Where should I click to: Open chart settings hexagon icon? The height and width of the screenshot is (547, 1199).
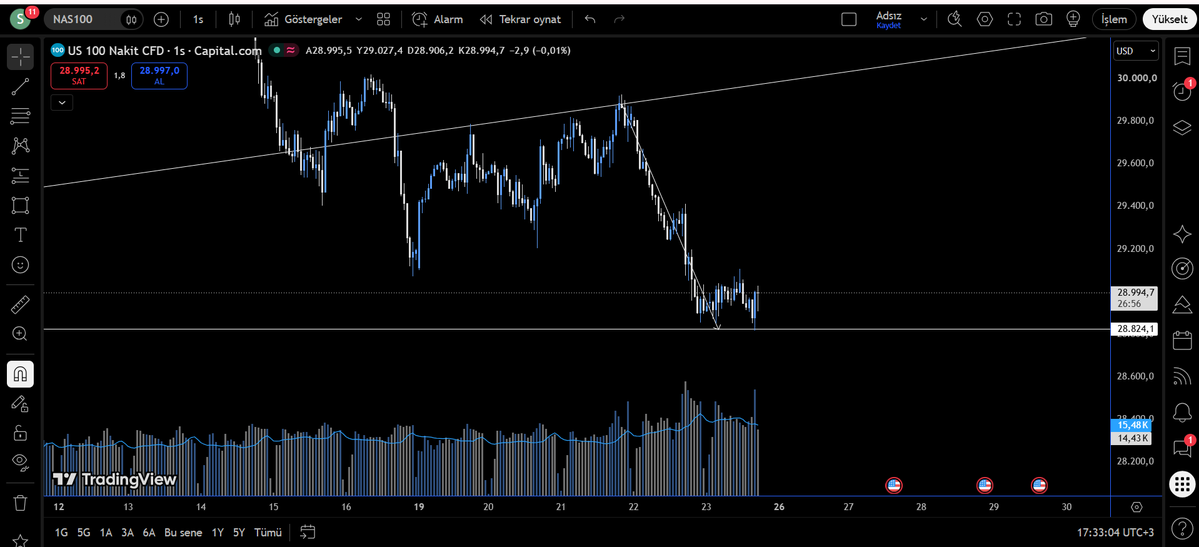pyautogui.click(x=985, y=19)
